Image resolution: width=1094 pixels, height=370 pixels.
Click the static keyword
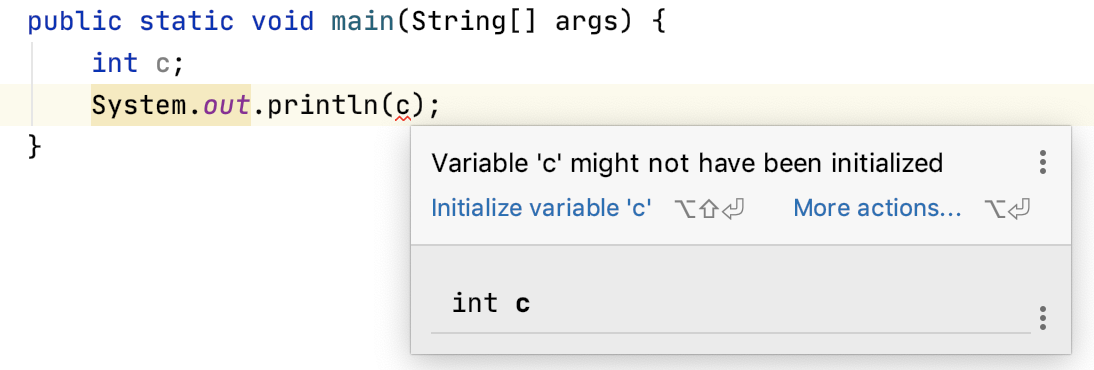[x=186, y=22]
